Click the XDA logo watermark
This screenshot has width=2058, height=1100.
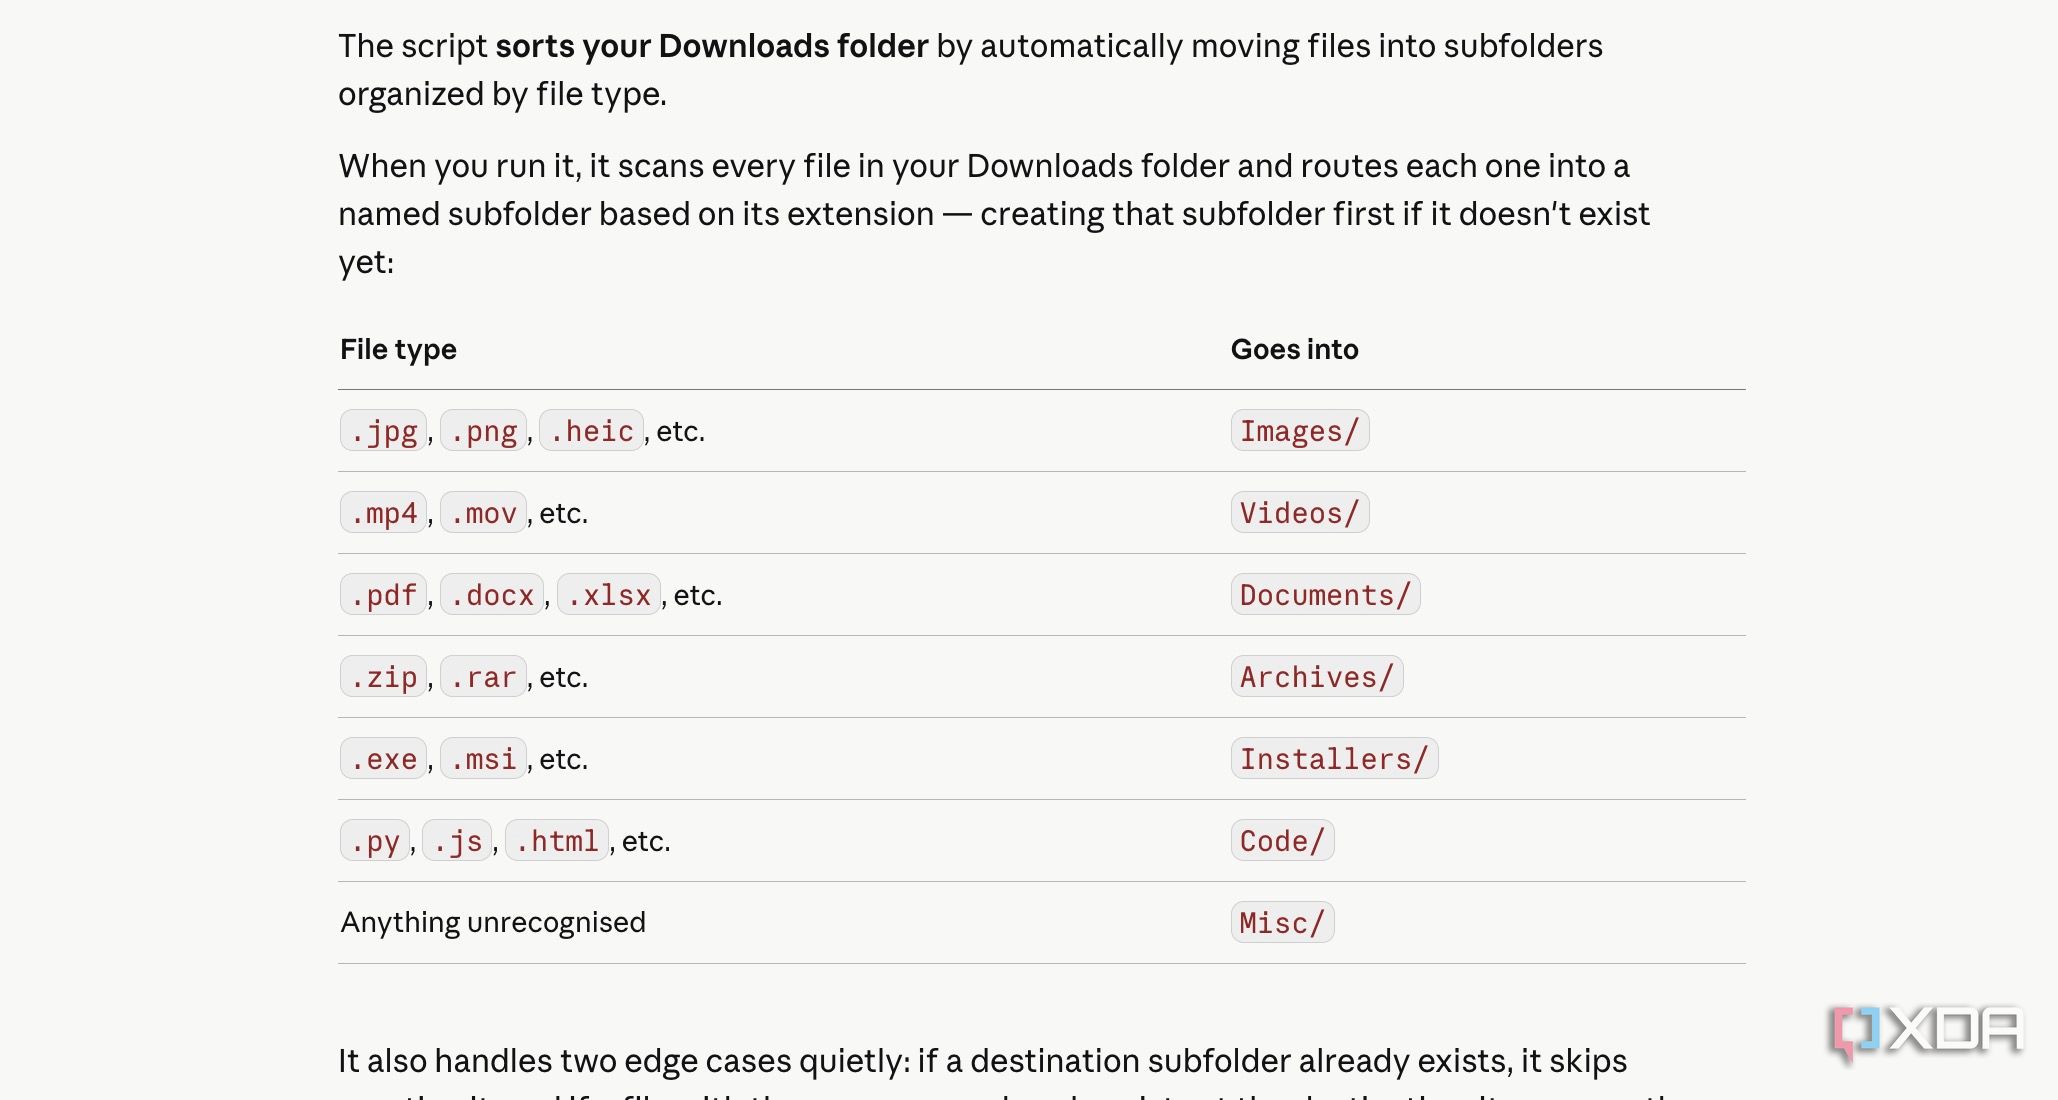(1926, 1033)
